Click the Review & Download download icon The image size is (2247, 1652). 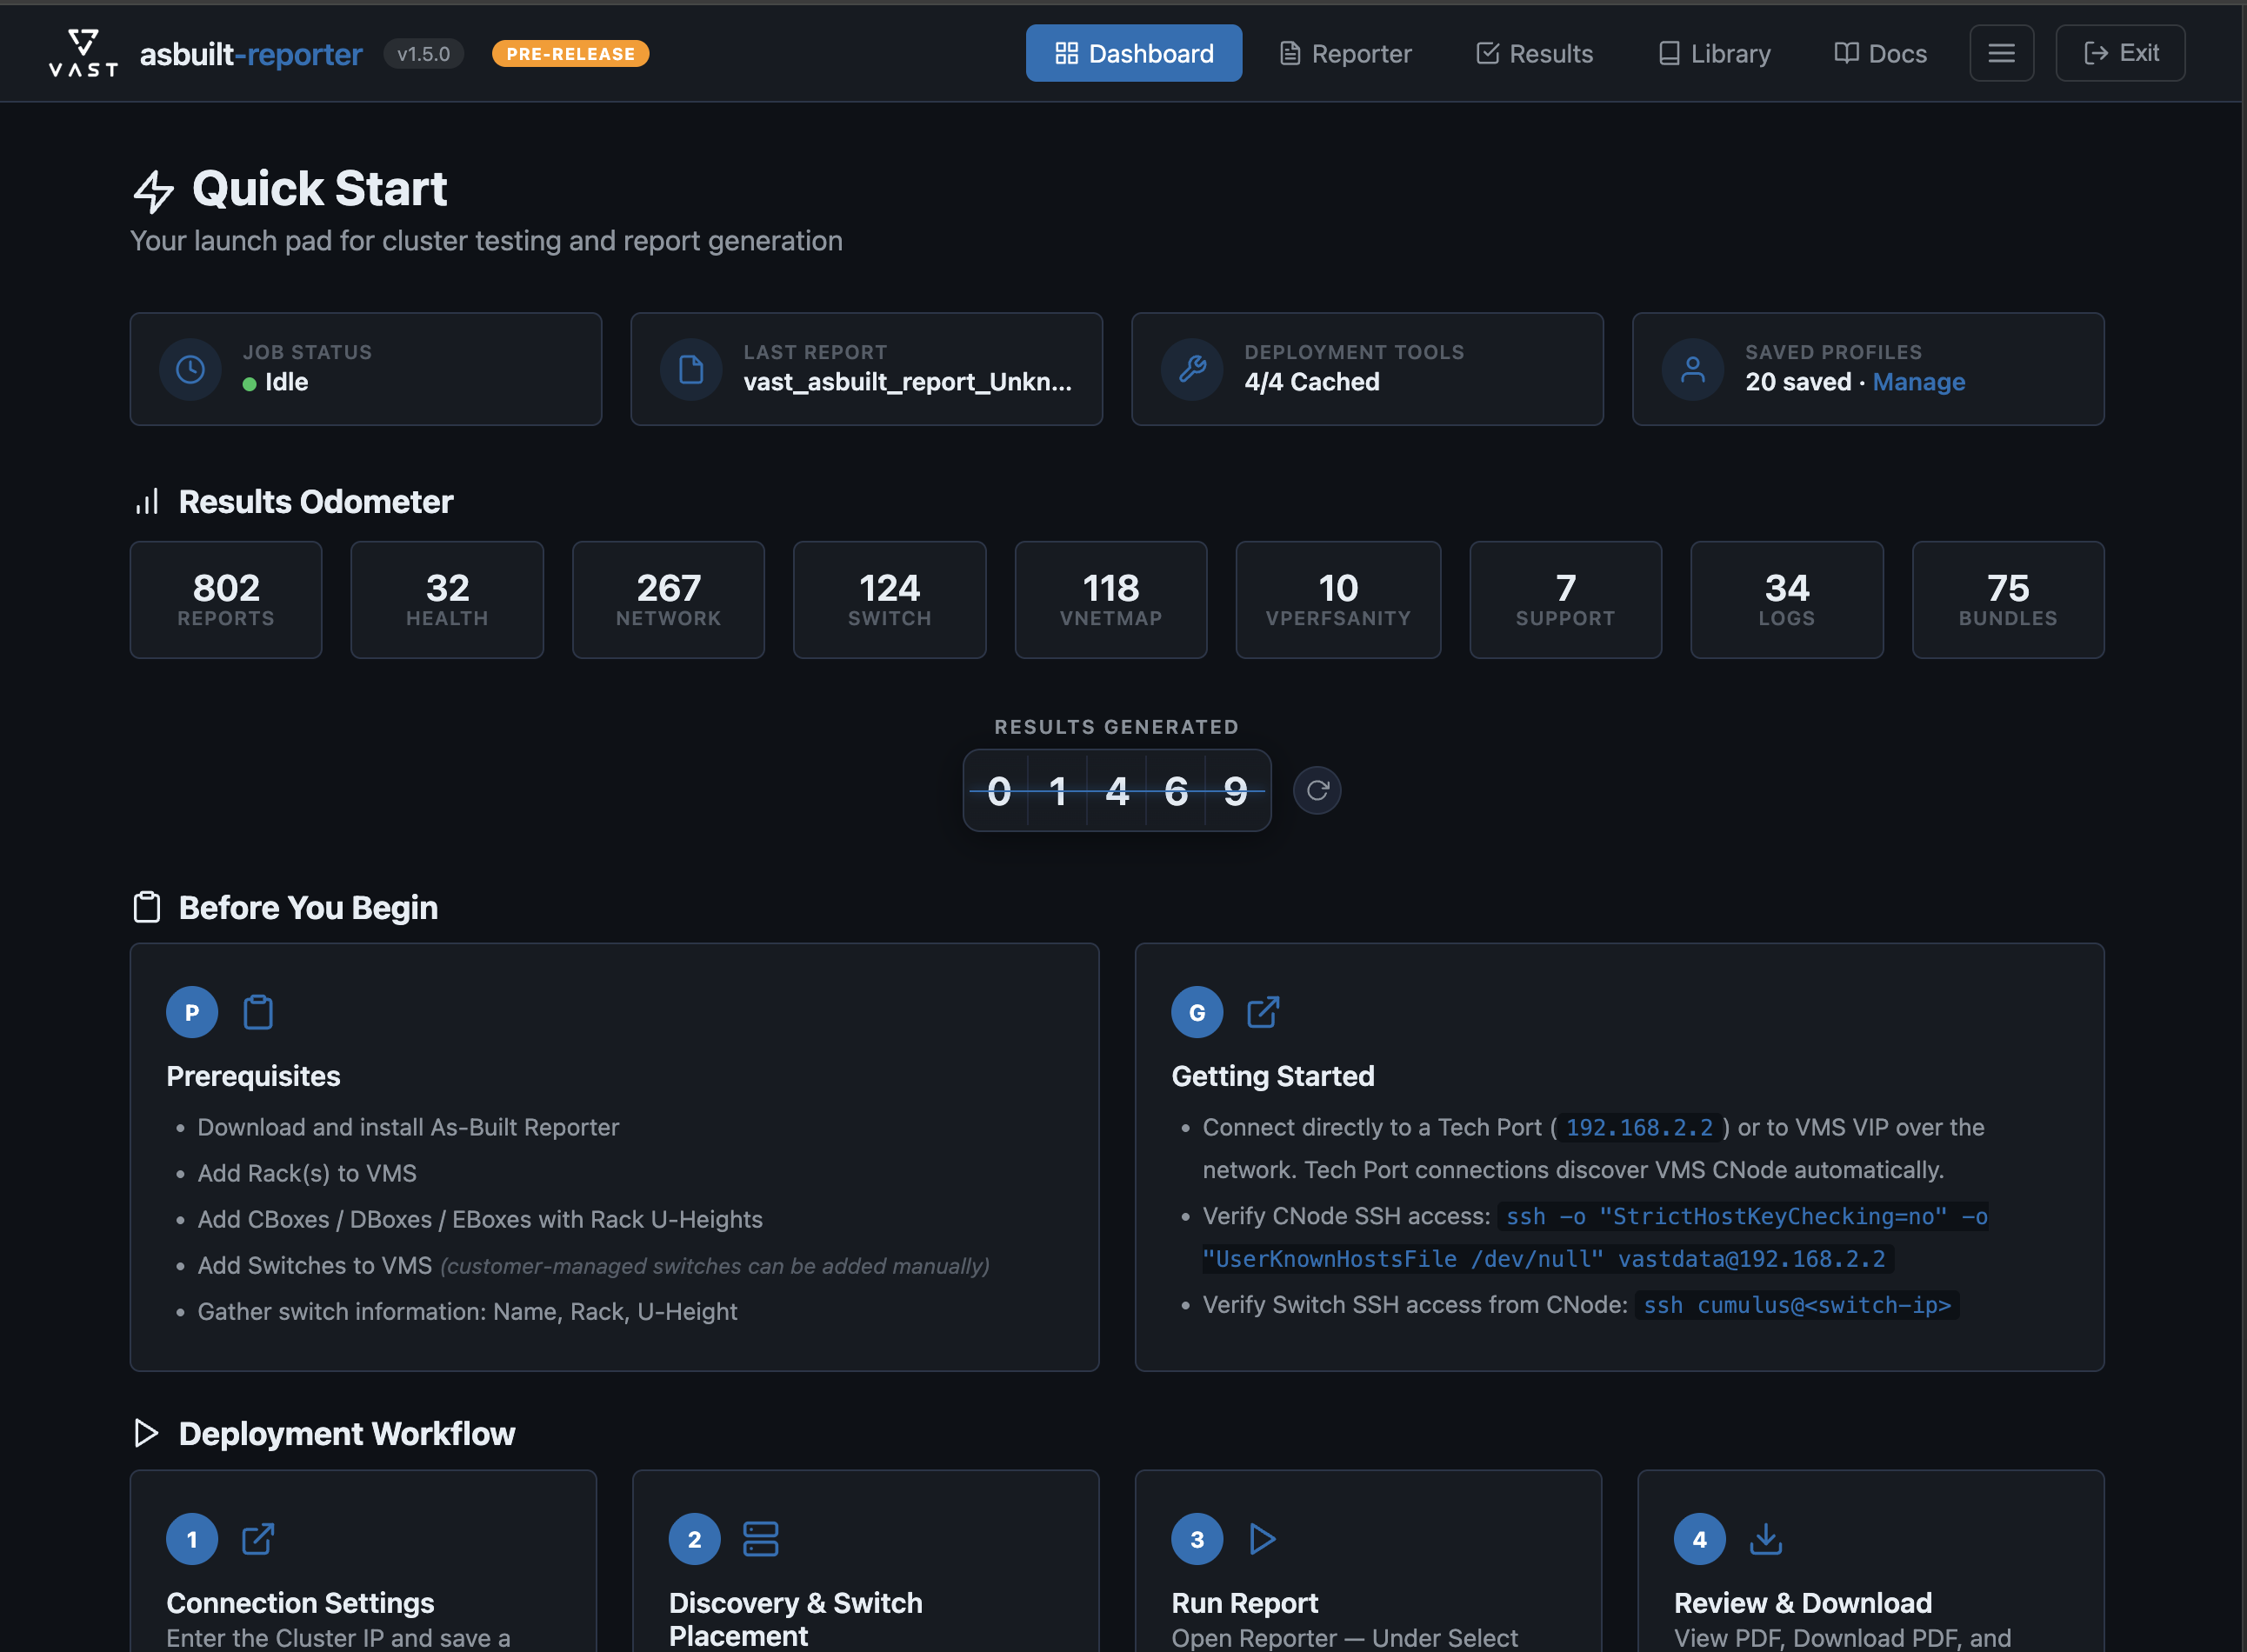(x=1765, y=1539)
